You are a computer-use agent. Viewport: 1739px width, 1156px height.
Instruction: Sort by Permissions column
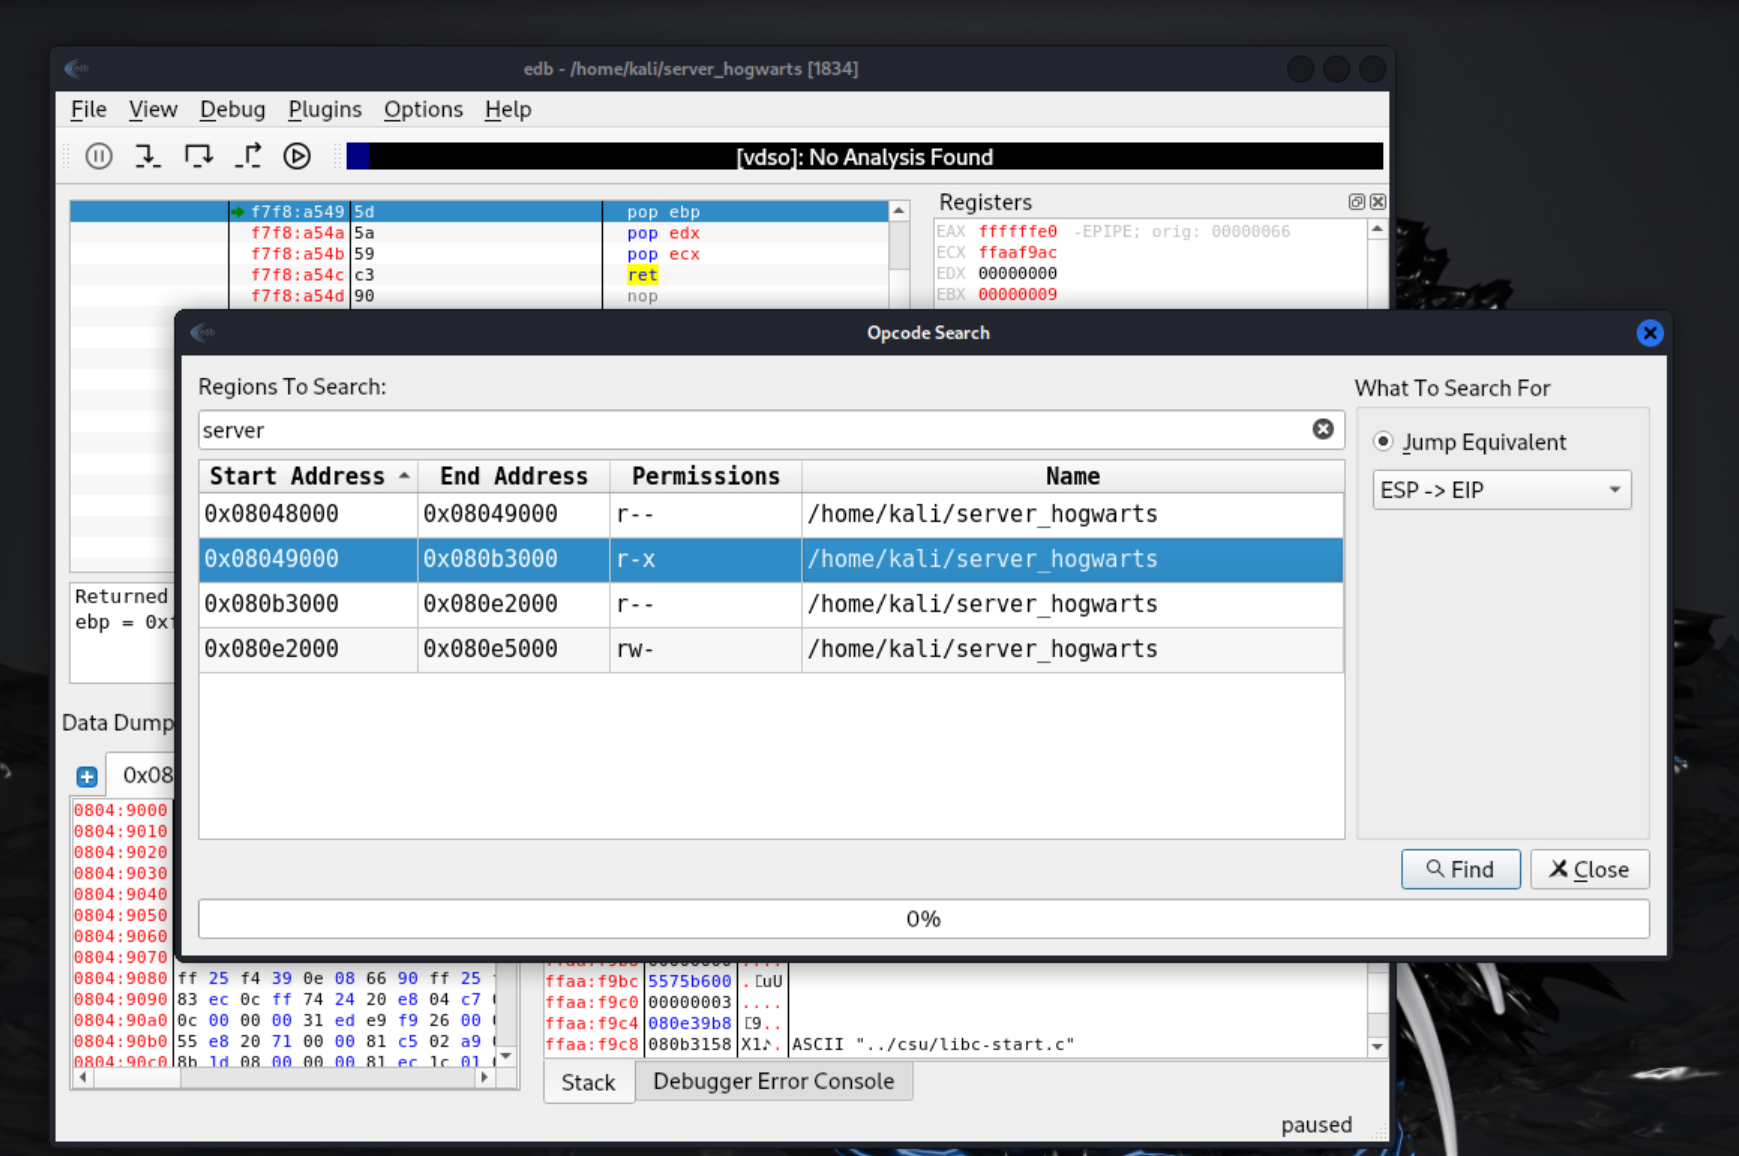point(705,476)
